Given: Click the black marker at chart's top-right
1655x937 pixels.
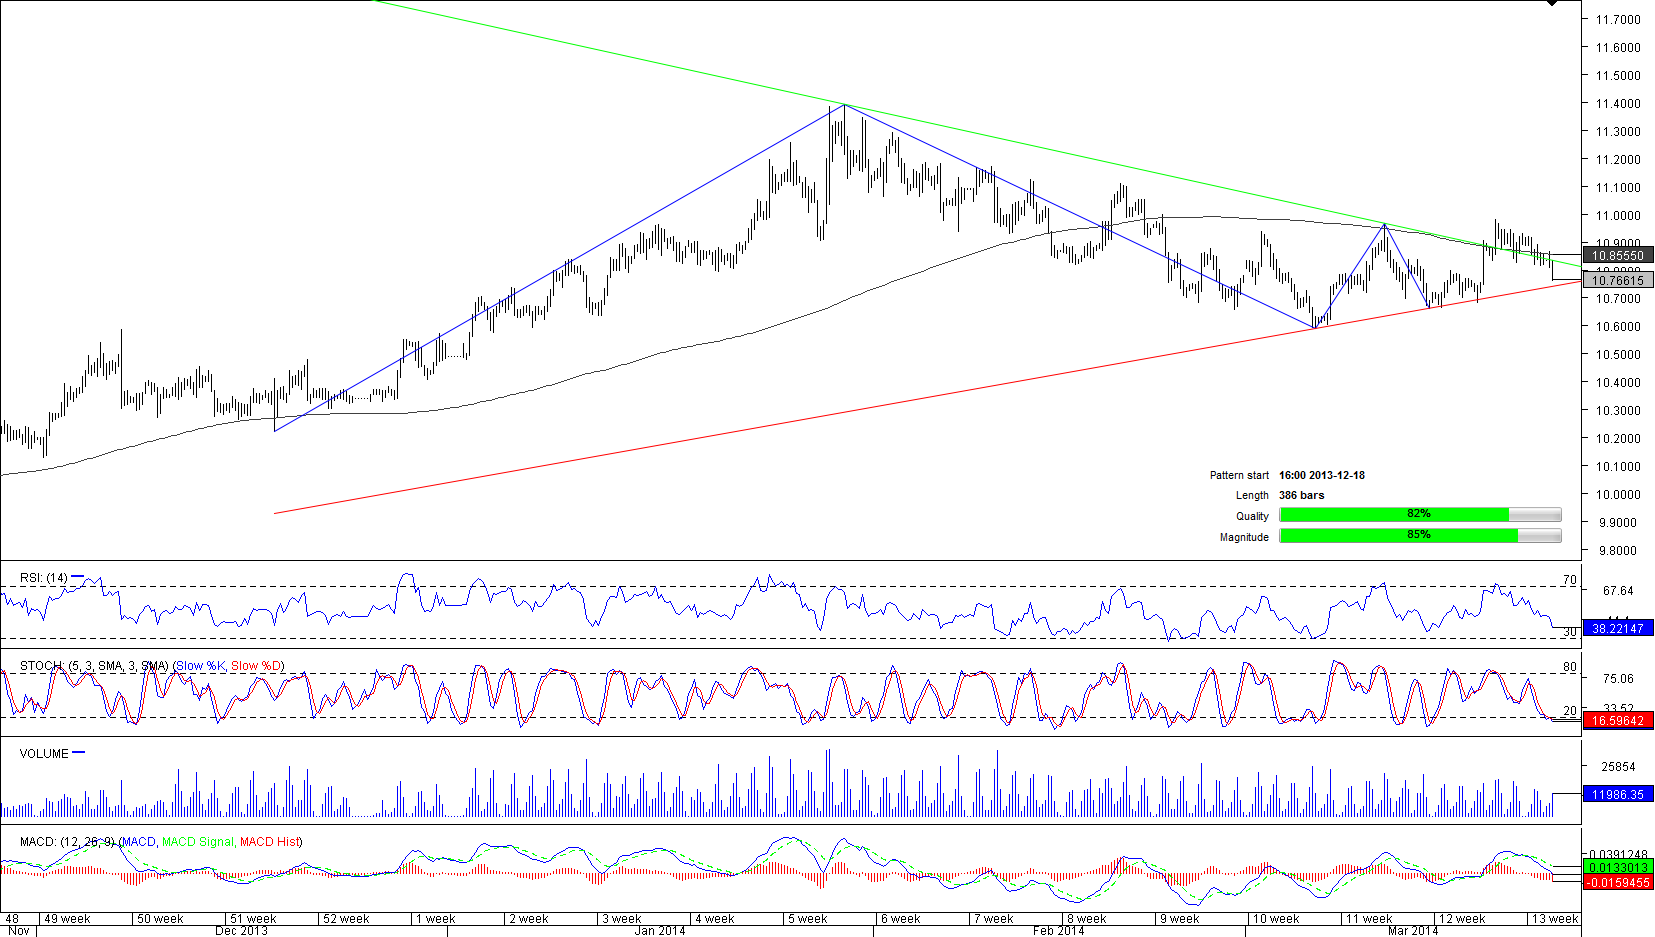Looking at the screenshot, I should [1551, 3].
